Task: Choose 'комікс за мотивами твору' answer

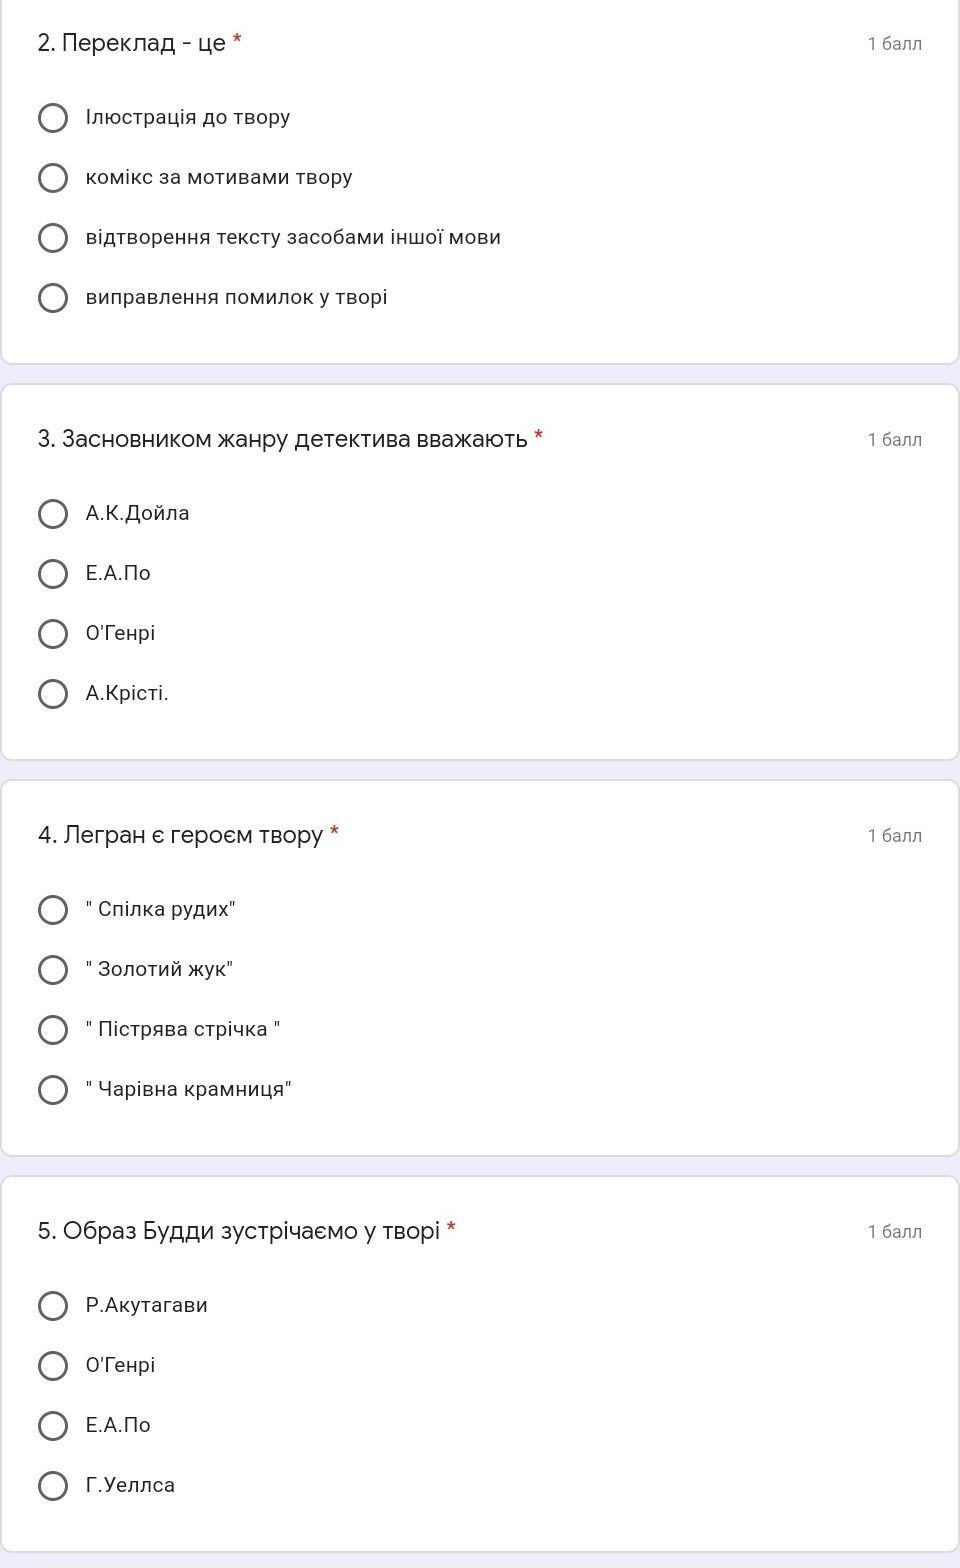Action: [x=53, y=178]
